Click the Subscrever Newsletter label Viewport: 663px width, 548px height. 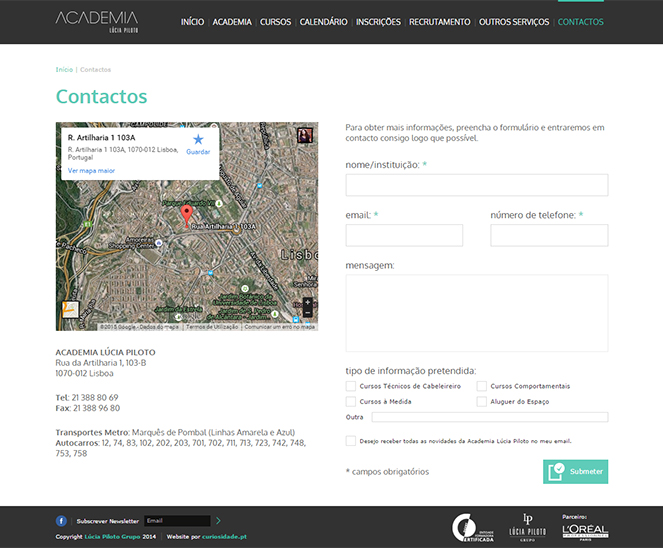coord(108,521)
